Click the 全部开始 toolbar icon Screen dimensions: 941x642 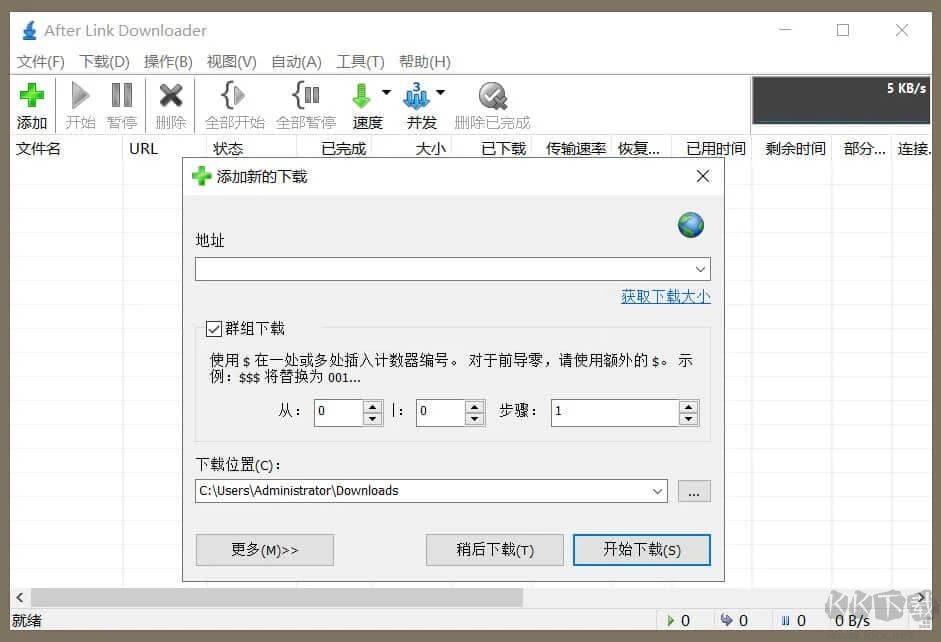coord(233,97)
